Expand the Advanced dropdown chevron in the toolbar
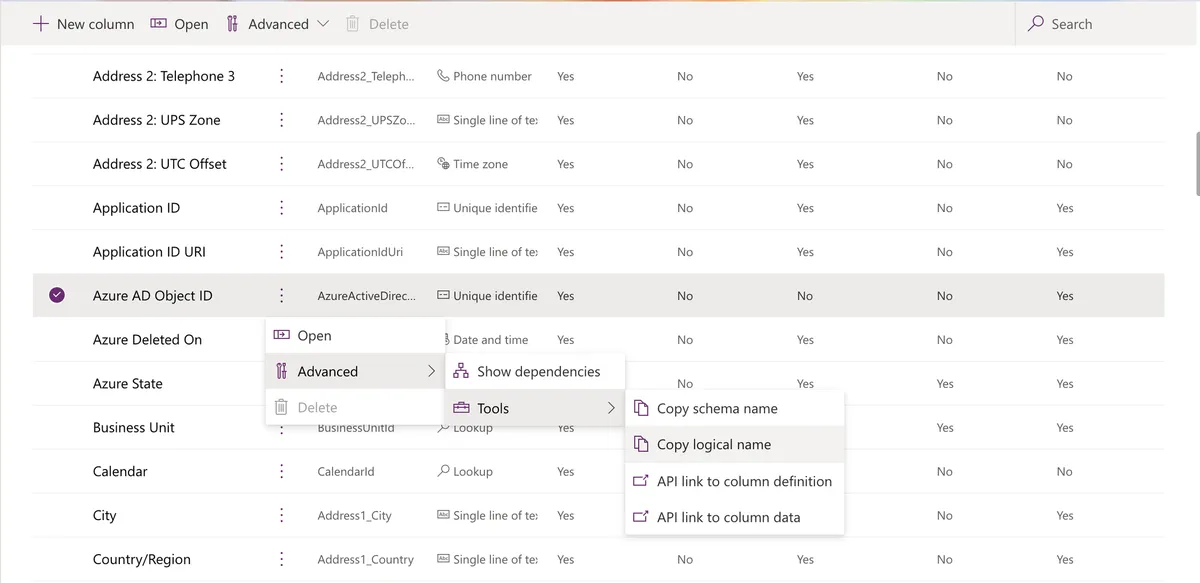1200x583 pixels. pyautogui.click(x=323, y=24)
